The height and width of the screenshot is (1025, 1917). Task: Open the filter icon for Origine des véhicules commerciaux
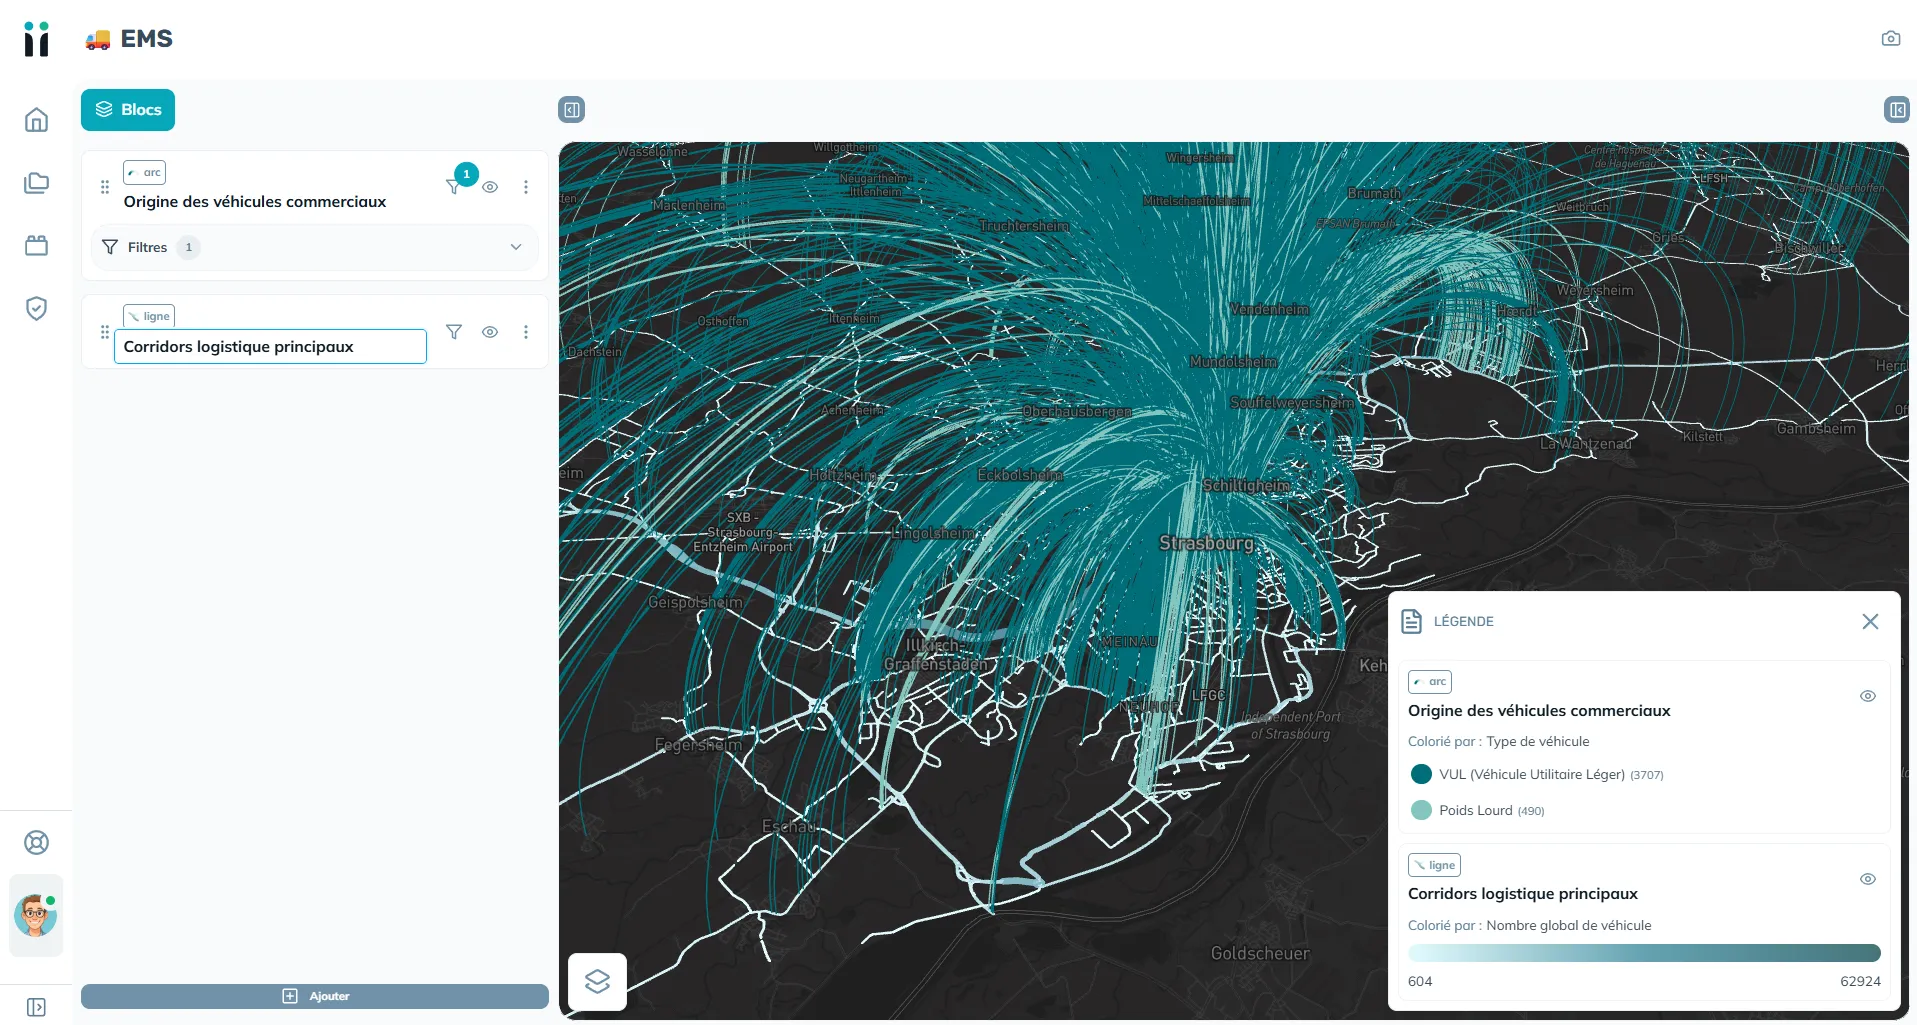pyautogui.click(x=454, y=187)
